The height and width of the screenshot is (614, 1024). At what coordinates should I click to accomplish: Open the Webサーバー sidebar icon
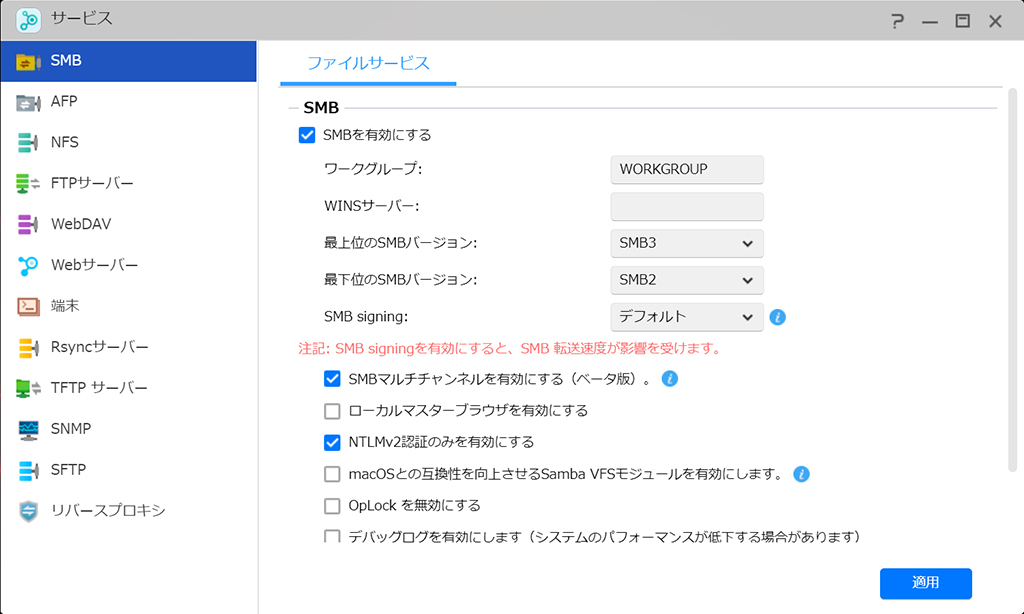coord(27,265)
